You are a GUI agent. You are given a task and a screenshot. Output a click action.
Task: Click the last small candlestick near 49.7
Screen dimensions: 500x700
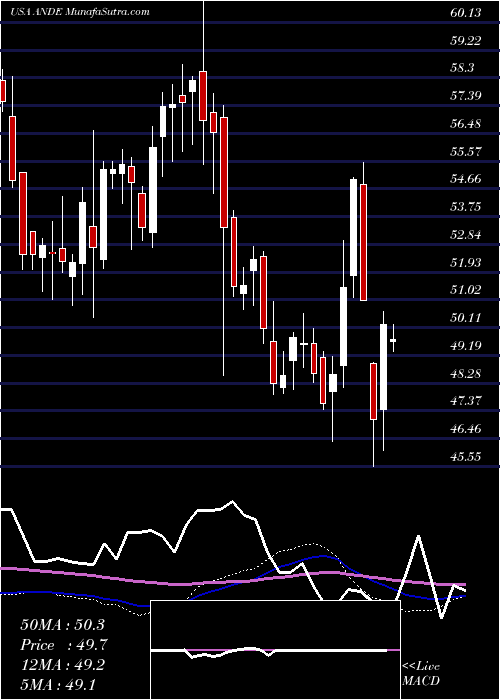[393, 340]
